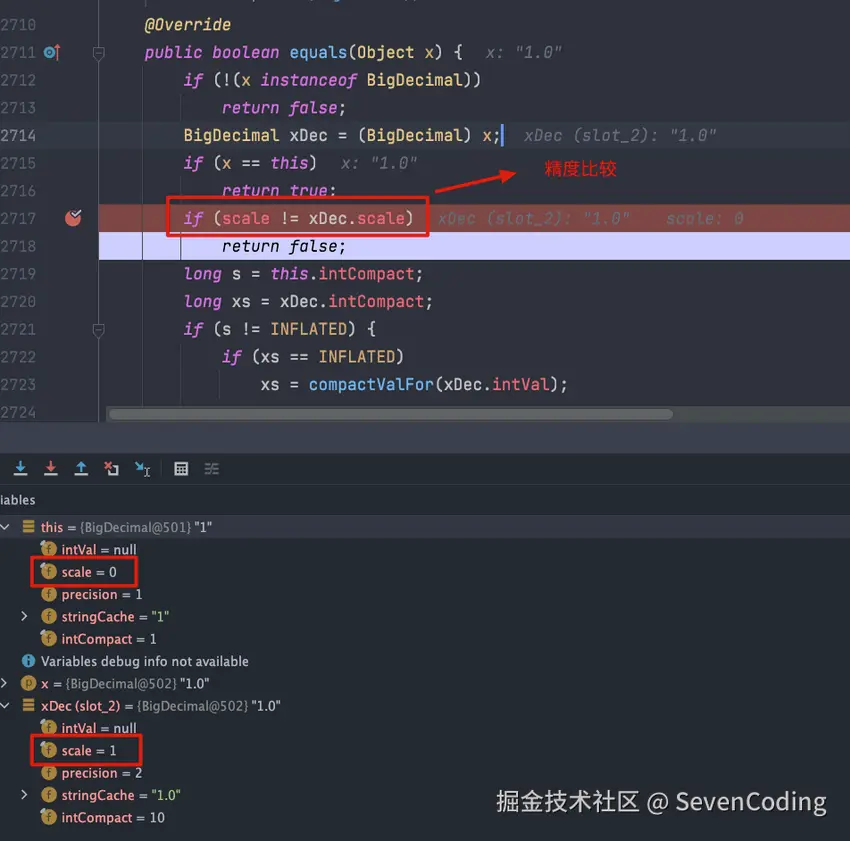Click 'Variables debug info not available' message
Image resolution: width=850 pixels, height=841 pixels.
[x=145, y=661]
